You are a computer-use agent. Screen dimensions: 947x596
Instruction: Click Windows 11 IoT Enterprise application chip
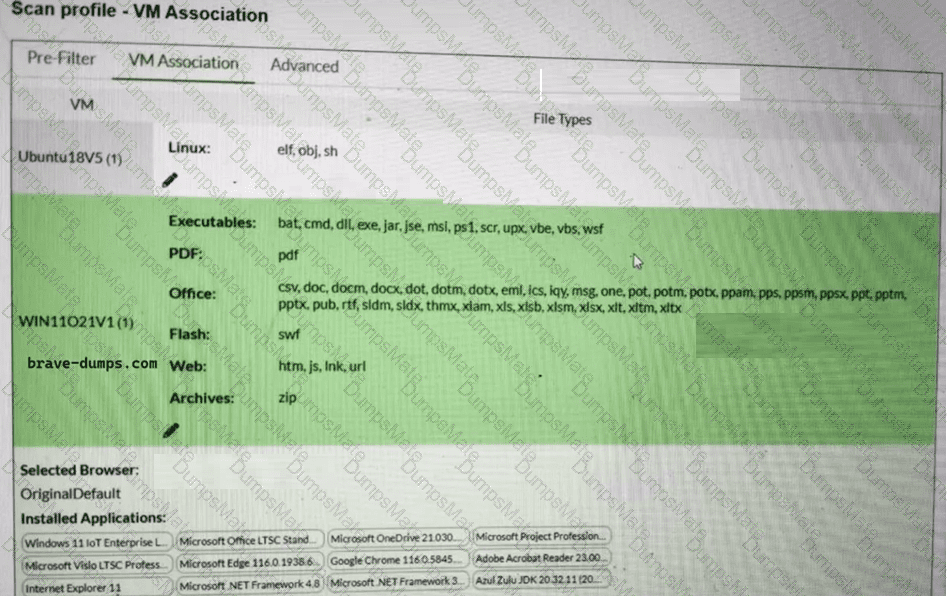click(x=95, y=539)
